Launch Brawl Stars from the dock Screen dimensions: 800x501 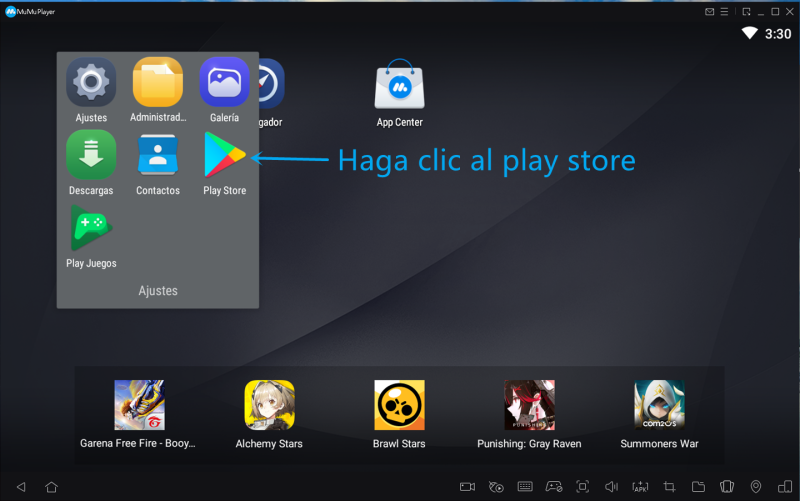(399, 406)
